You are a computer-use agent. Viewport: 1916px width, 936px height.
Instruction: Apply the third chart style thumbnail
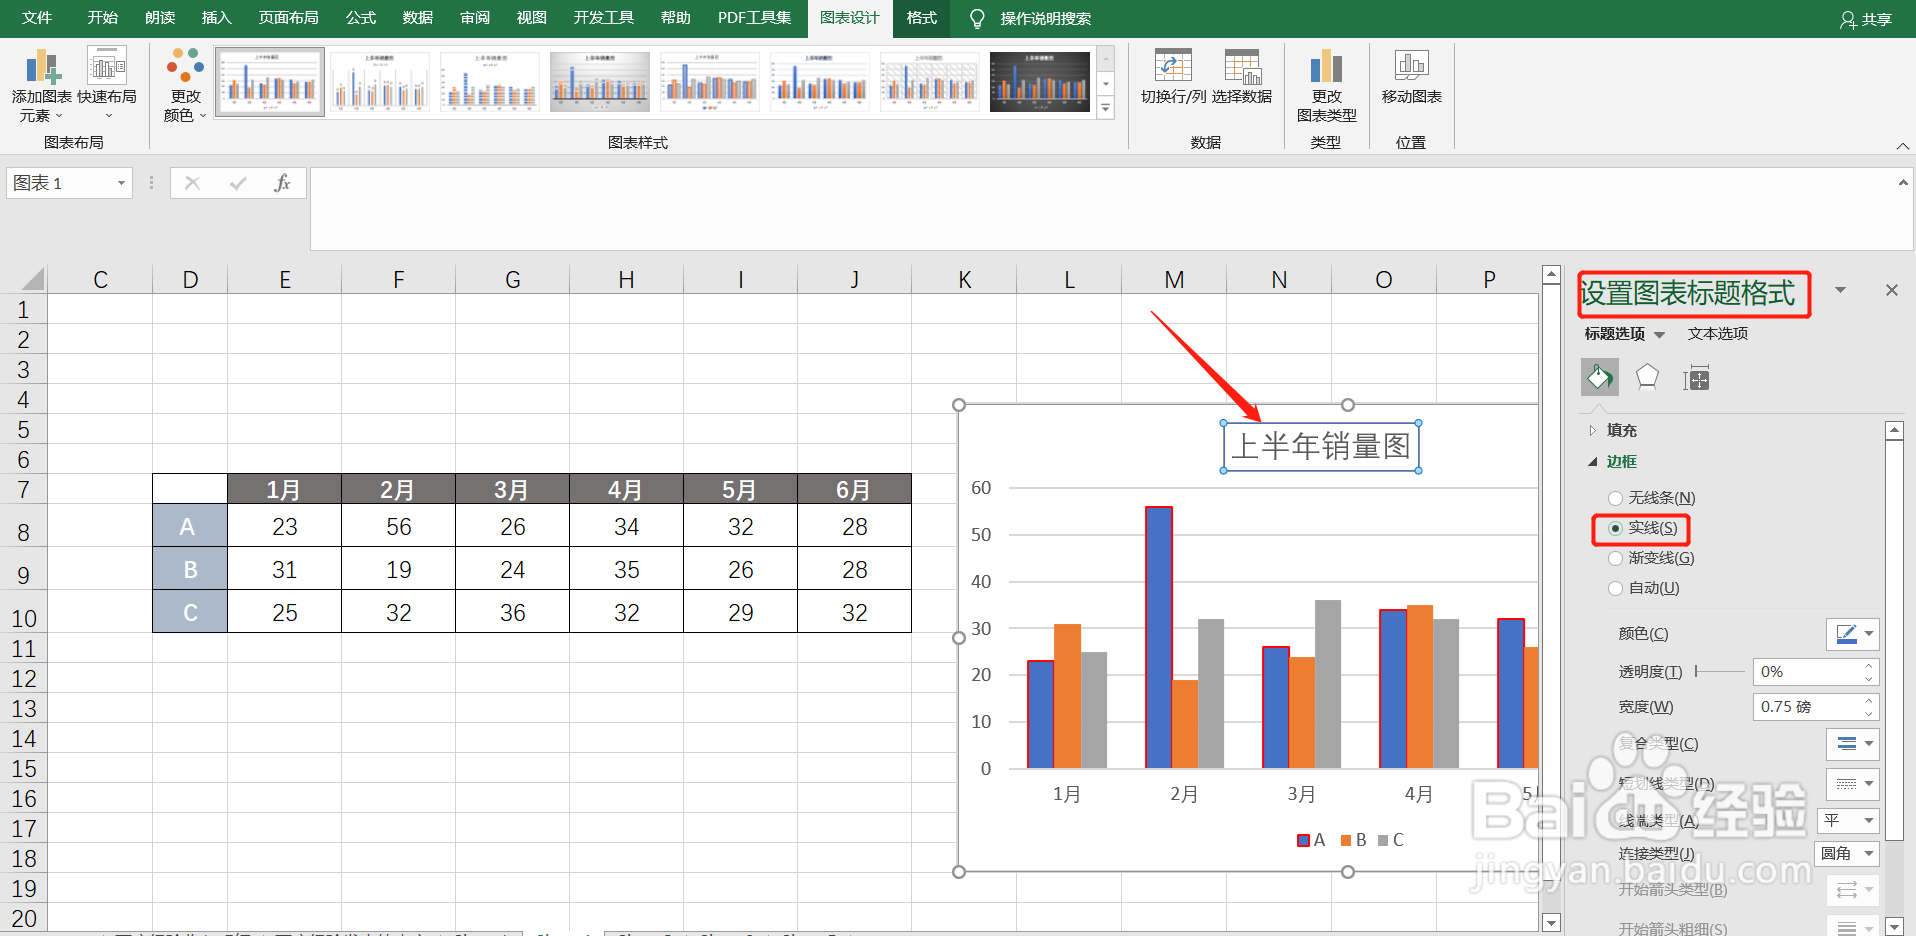click(x=490, y=81)
